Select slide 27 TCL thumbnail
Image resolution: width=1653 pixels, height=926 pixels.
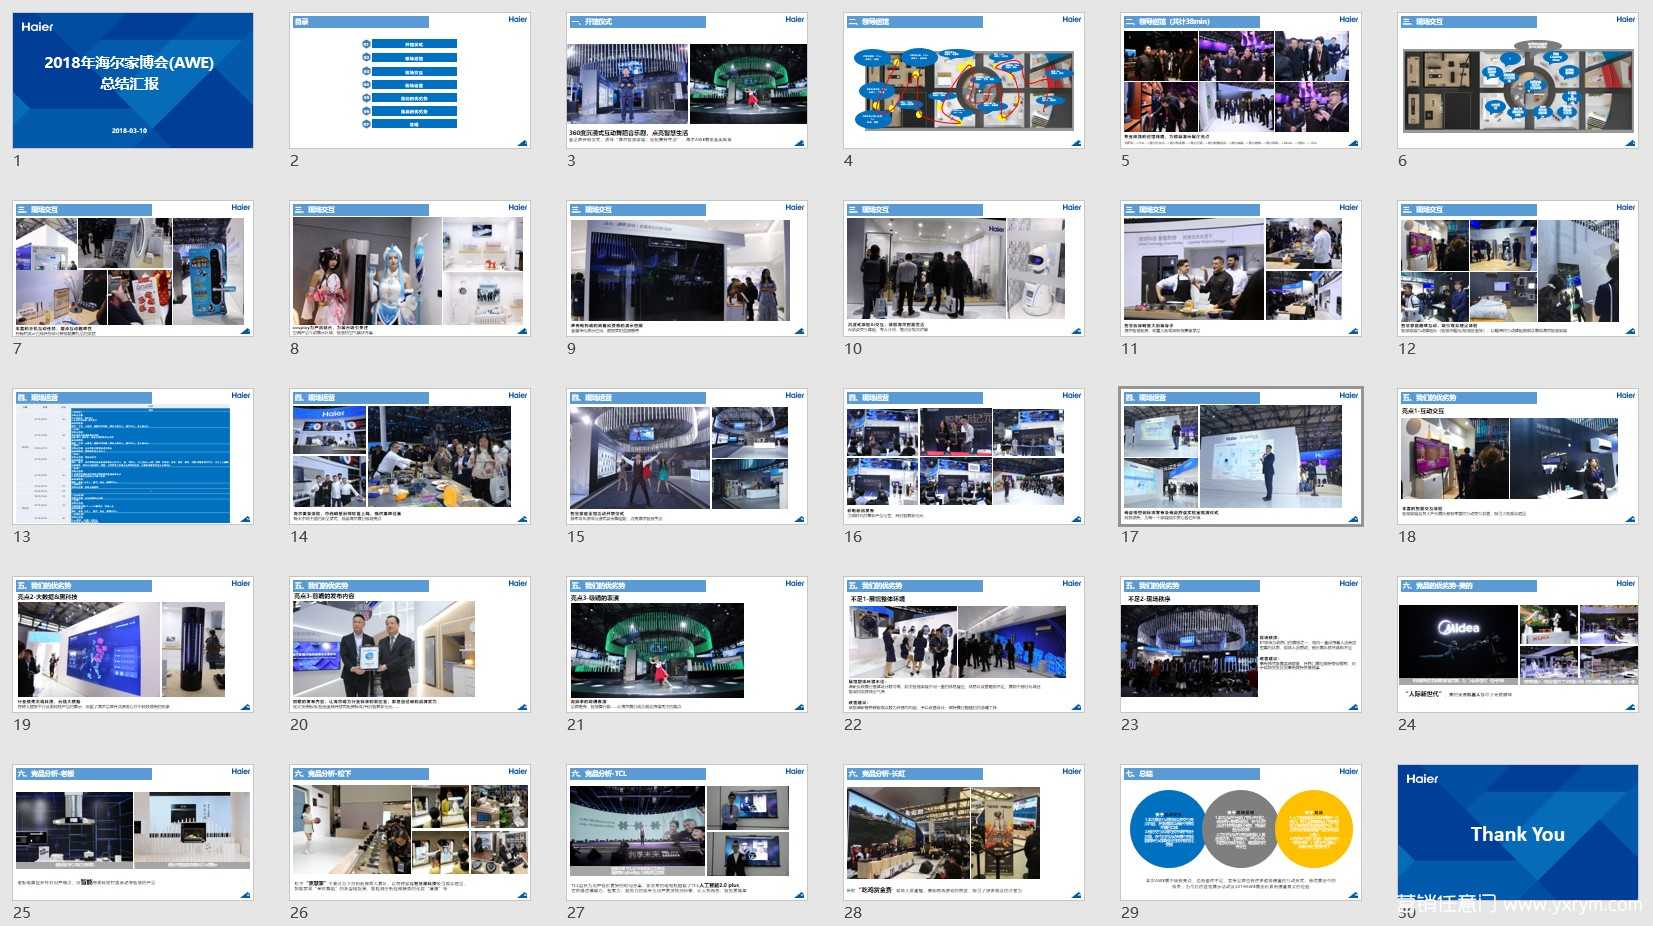(x=687, y=833)
